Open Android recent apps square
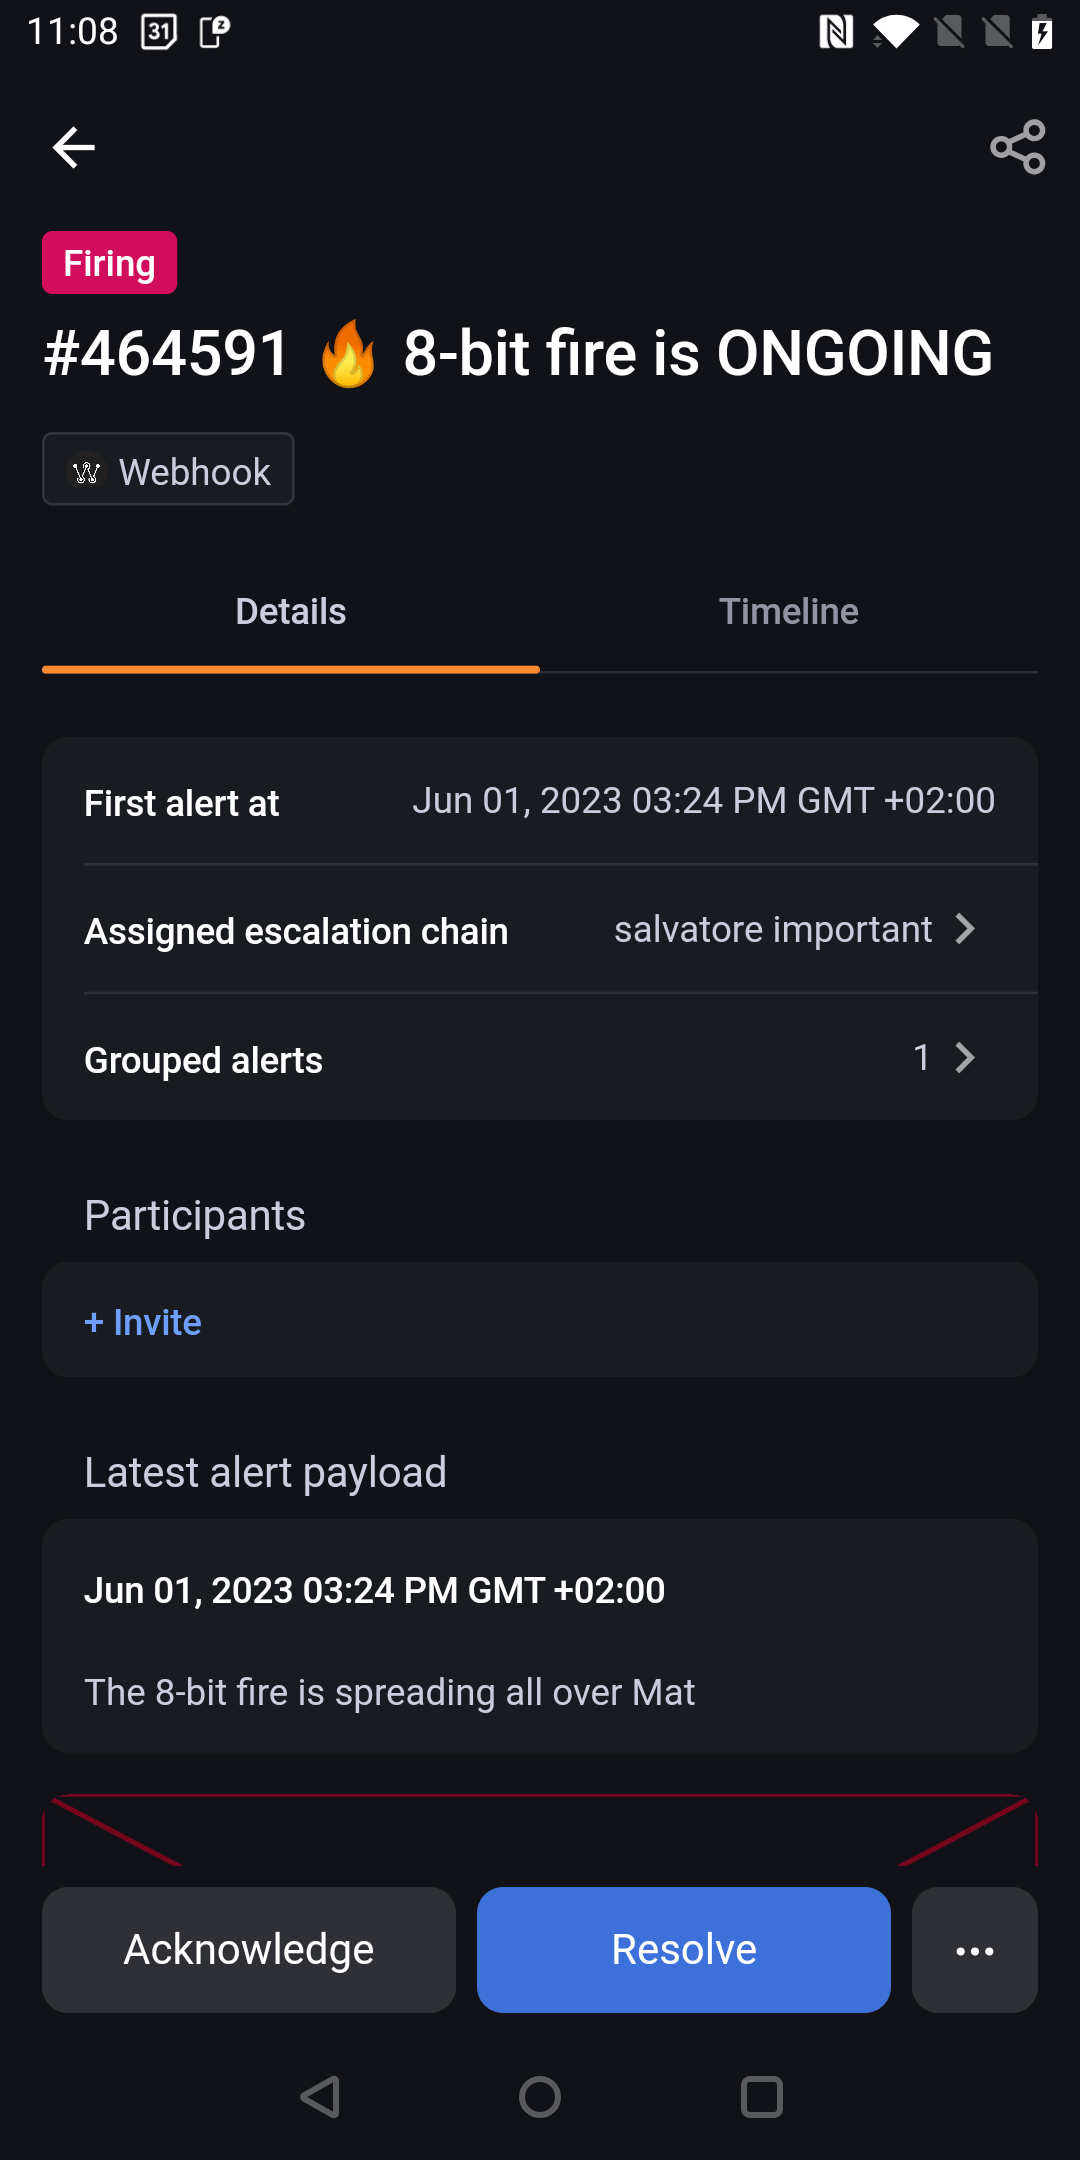 761,2097
